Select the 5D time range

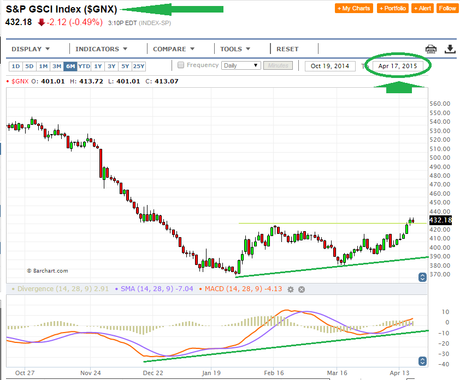tap(29, 66)
